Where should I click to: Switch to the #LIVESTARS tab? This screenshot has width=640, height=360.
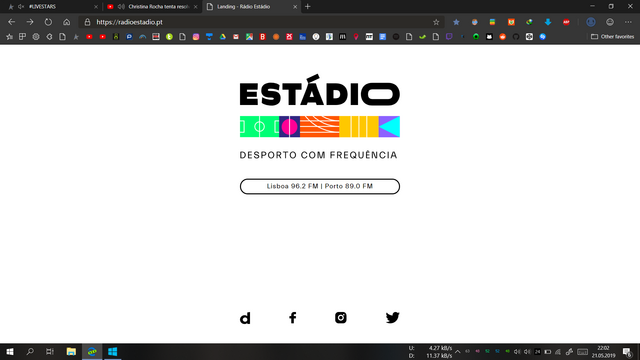pos(53,7)
